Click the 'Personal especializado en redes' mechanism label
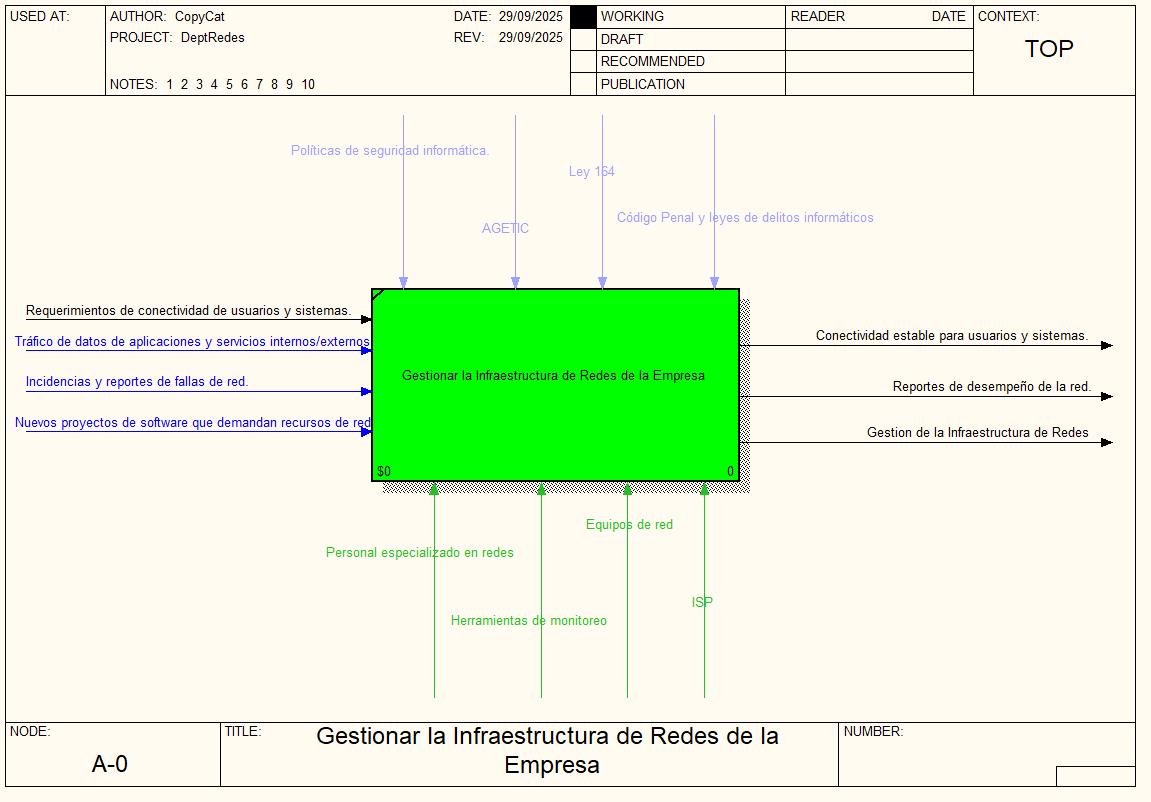The width and height of the screenshot is (1151, 802). 419,553
